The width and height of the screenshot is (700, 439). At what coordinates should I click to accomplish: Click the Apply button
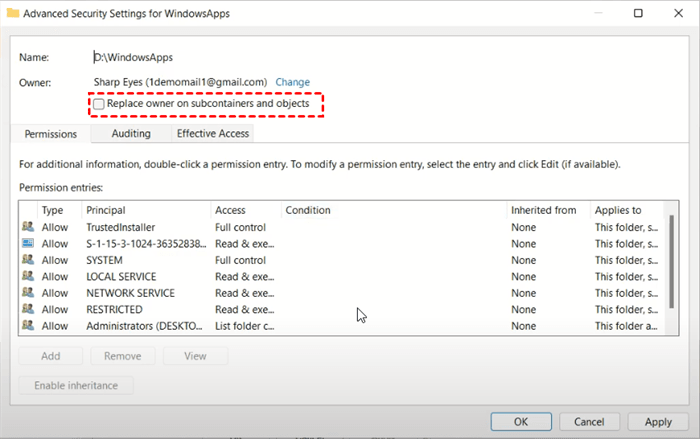(658, 422)
